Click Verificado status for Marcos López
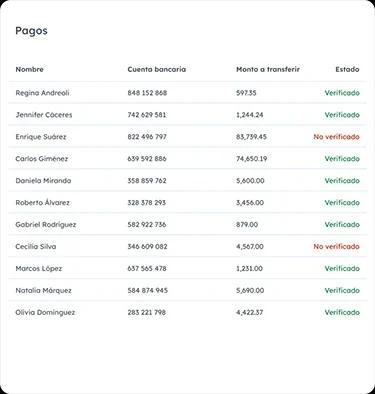Viewport: 375px width, 394px height. [342, 269]
